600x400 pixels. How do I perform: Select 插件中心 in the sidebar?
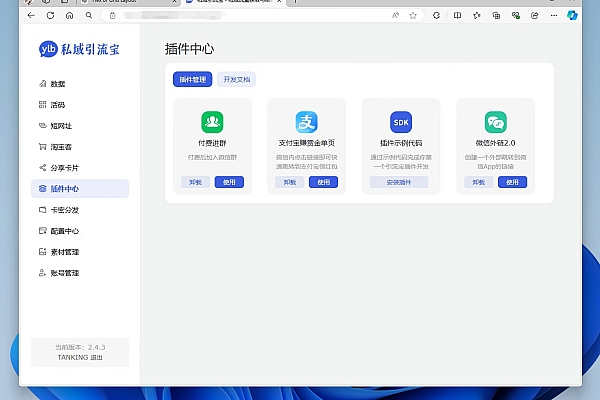pos(80,189)
